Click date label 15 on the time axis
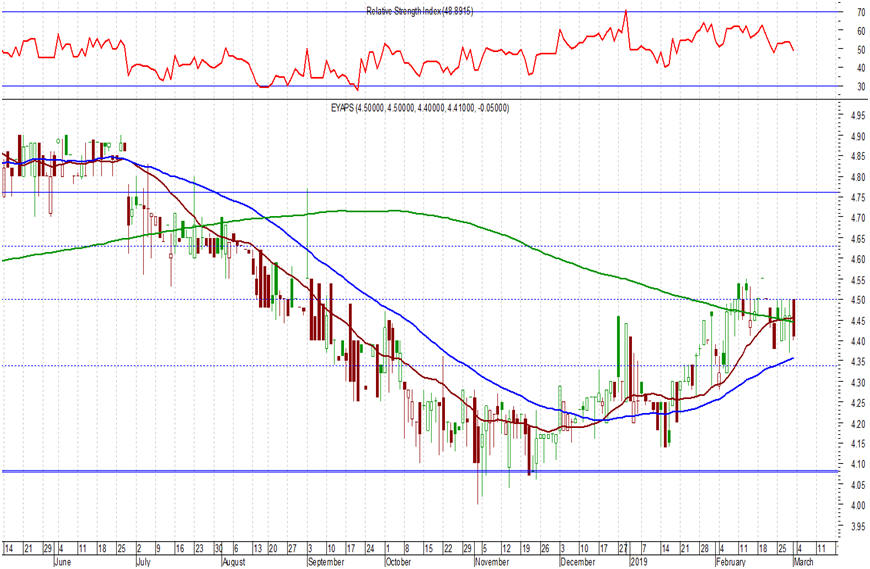Viewport: 870px width, 569px height. (428, 548)
